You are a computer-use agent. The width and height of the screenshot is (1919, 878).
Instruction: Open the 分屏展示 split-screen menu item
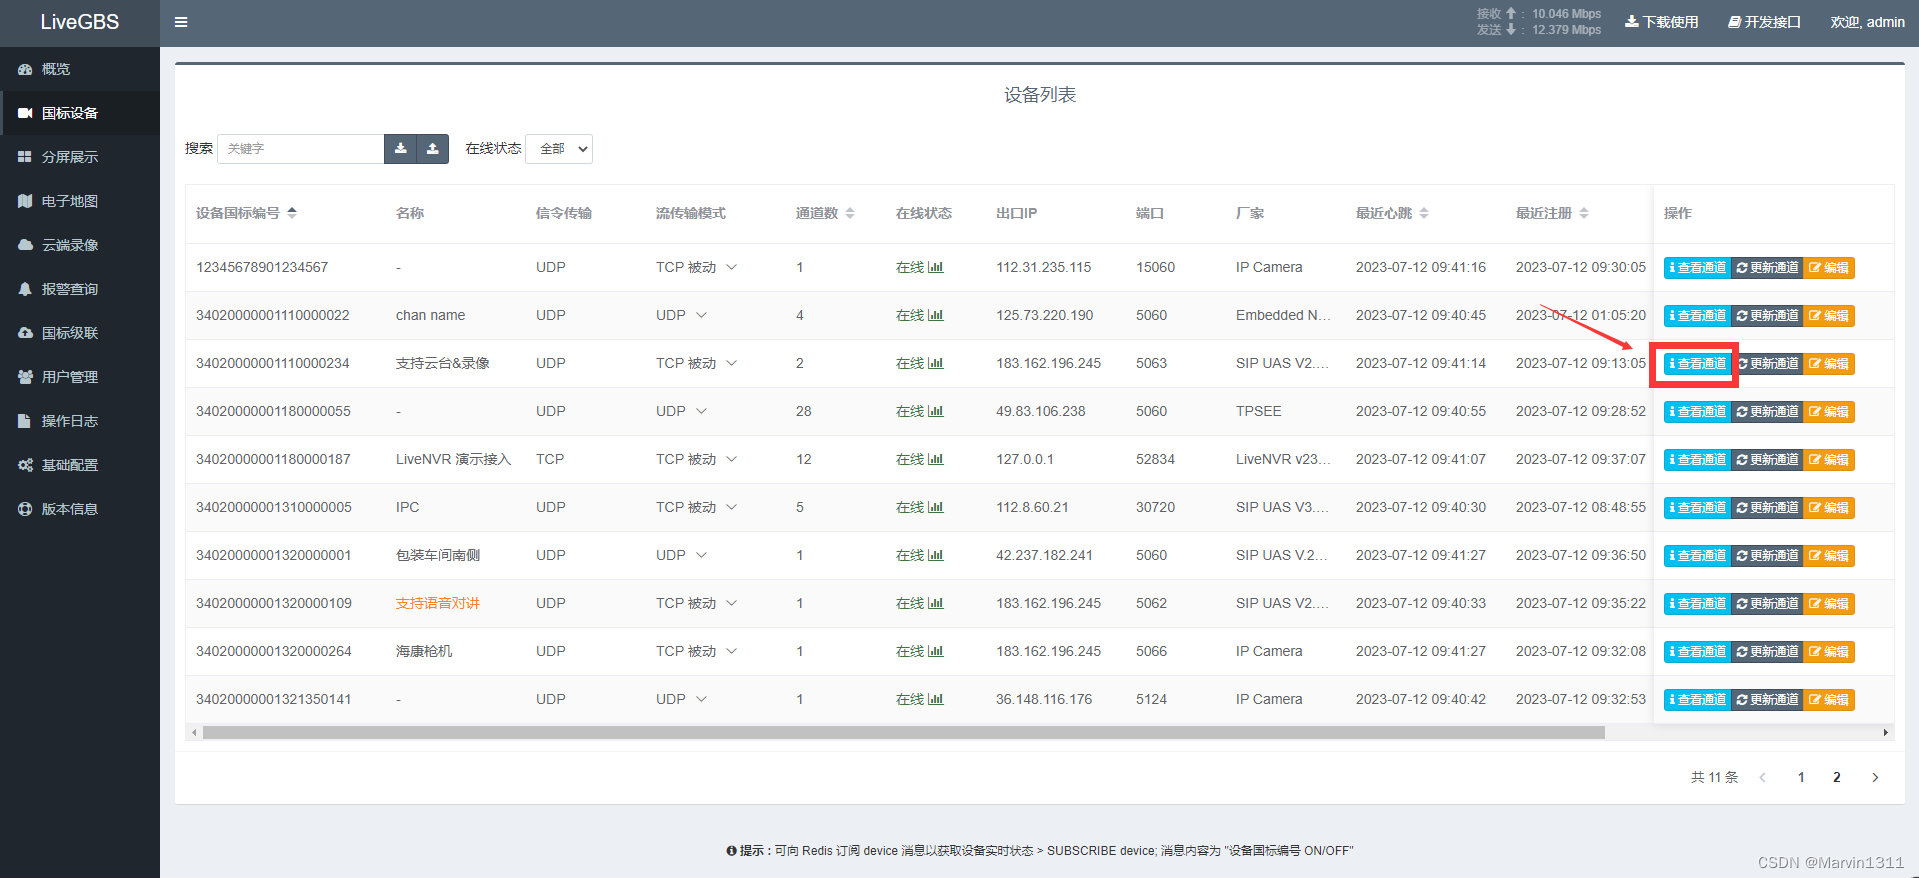coord(80,157)
